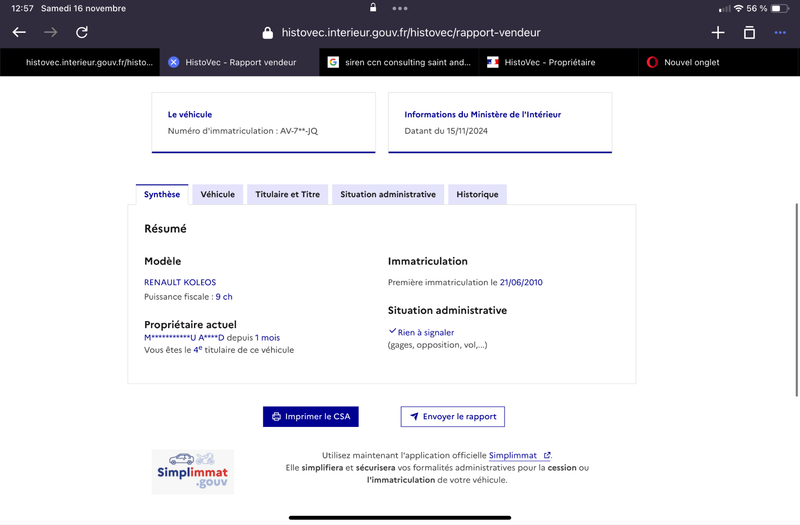The image size is (800, 525).
Task: Click the owner name M***********U A****D
Action: (x=184, y=337)
